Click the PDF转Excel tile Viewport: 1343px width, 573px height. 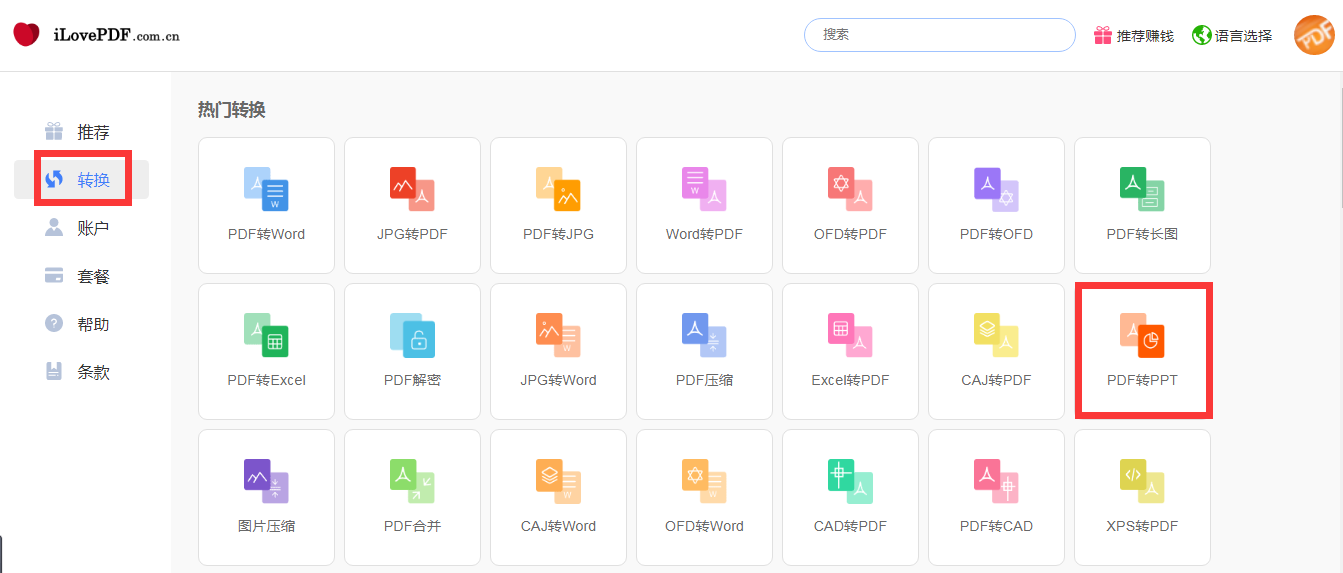(x=266, y=351)
